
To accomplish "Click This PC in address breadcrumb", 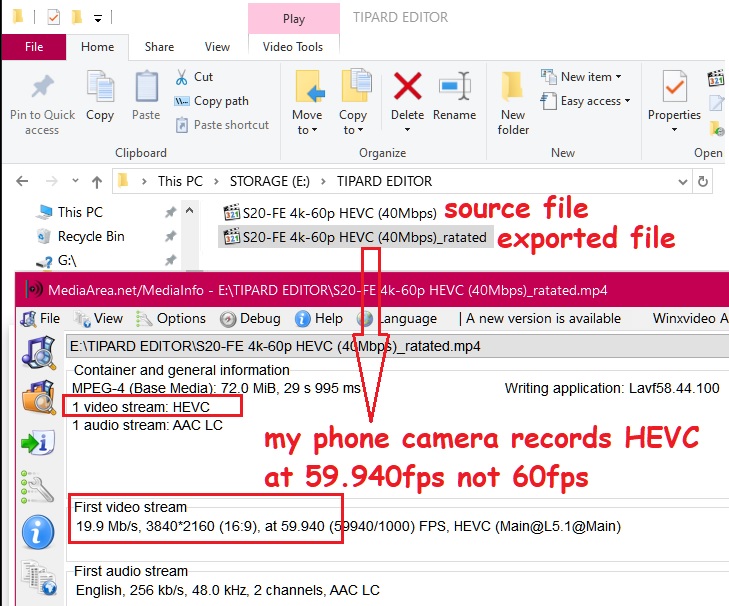I will point(180,181).
